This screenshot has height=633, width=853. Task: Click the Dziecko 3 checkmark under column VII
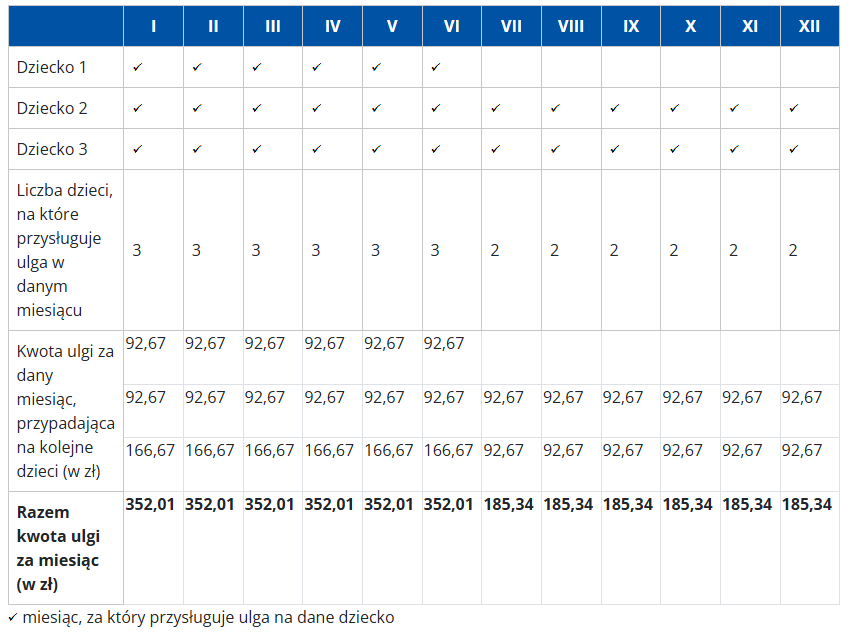495,149
